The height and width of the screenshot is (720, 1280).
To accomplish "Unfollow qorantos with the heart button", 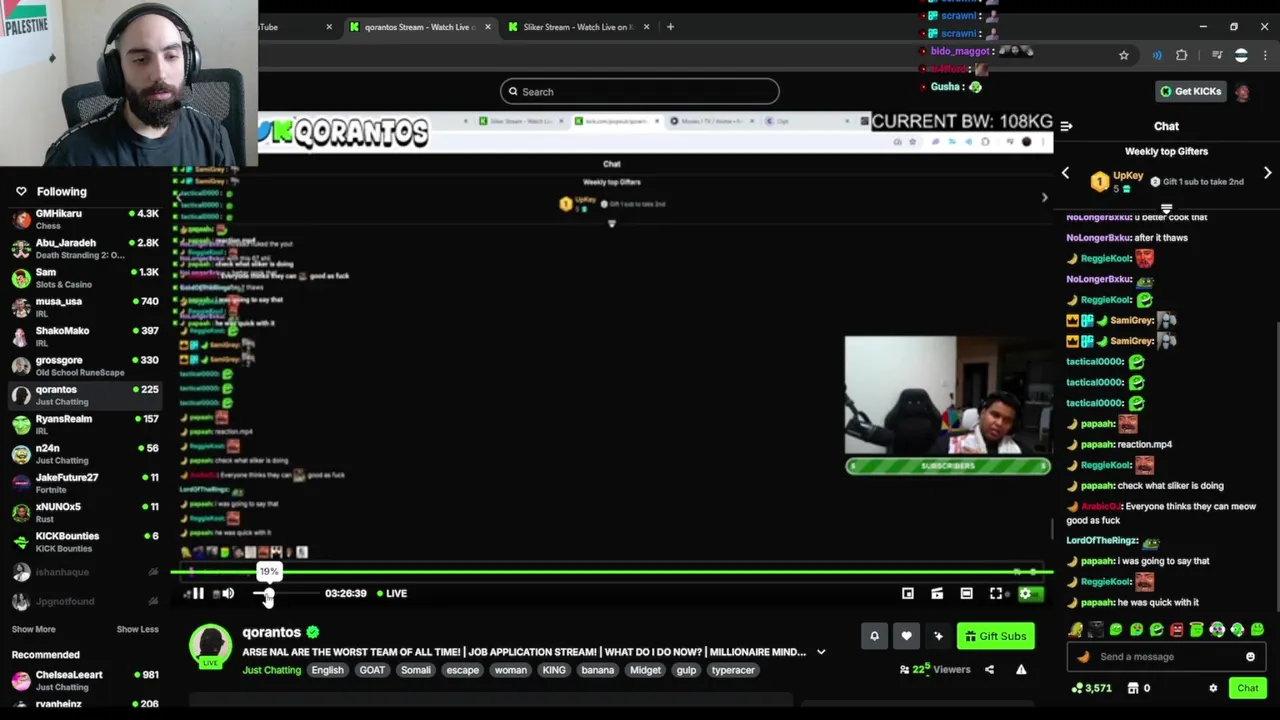I will click(906, 636).
